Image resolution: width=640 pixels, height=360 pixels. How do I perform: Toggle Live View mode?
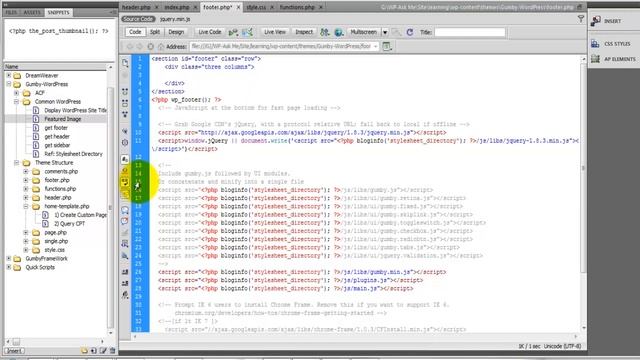coord(274,32)
